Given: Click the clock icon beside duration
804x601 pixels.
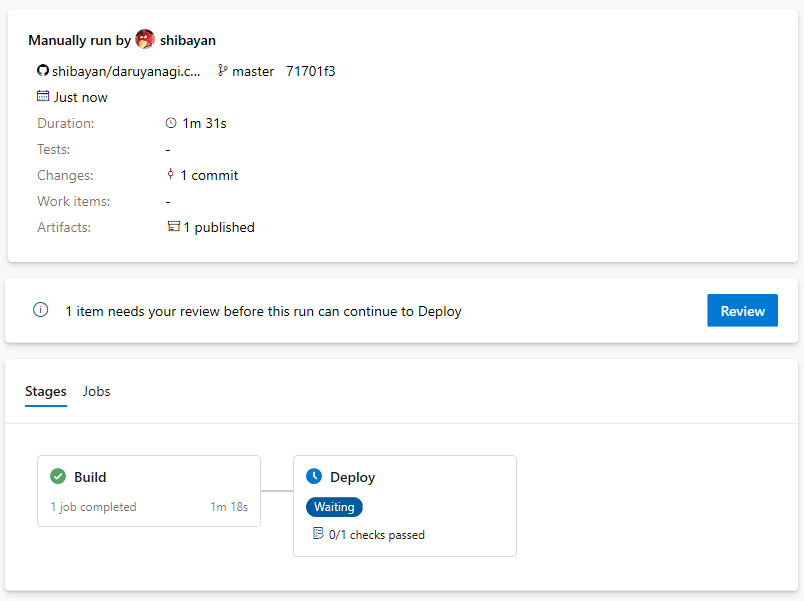Looking at the screenshot, I should coord(171,123).
